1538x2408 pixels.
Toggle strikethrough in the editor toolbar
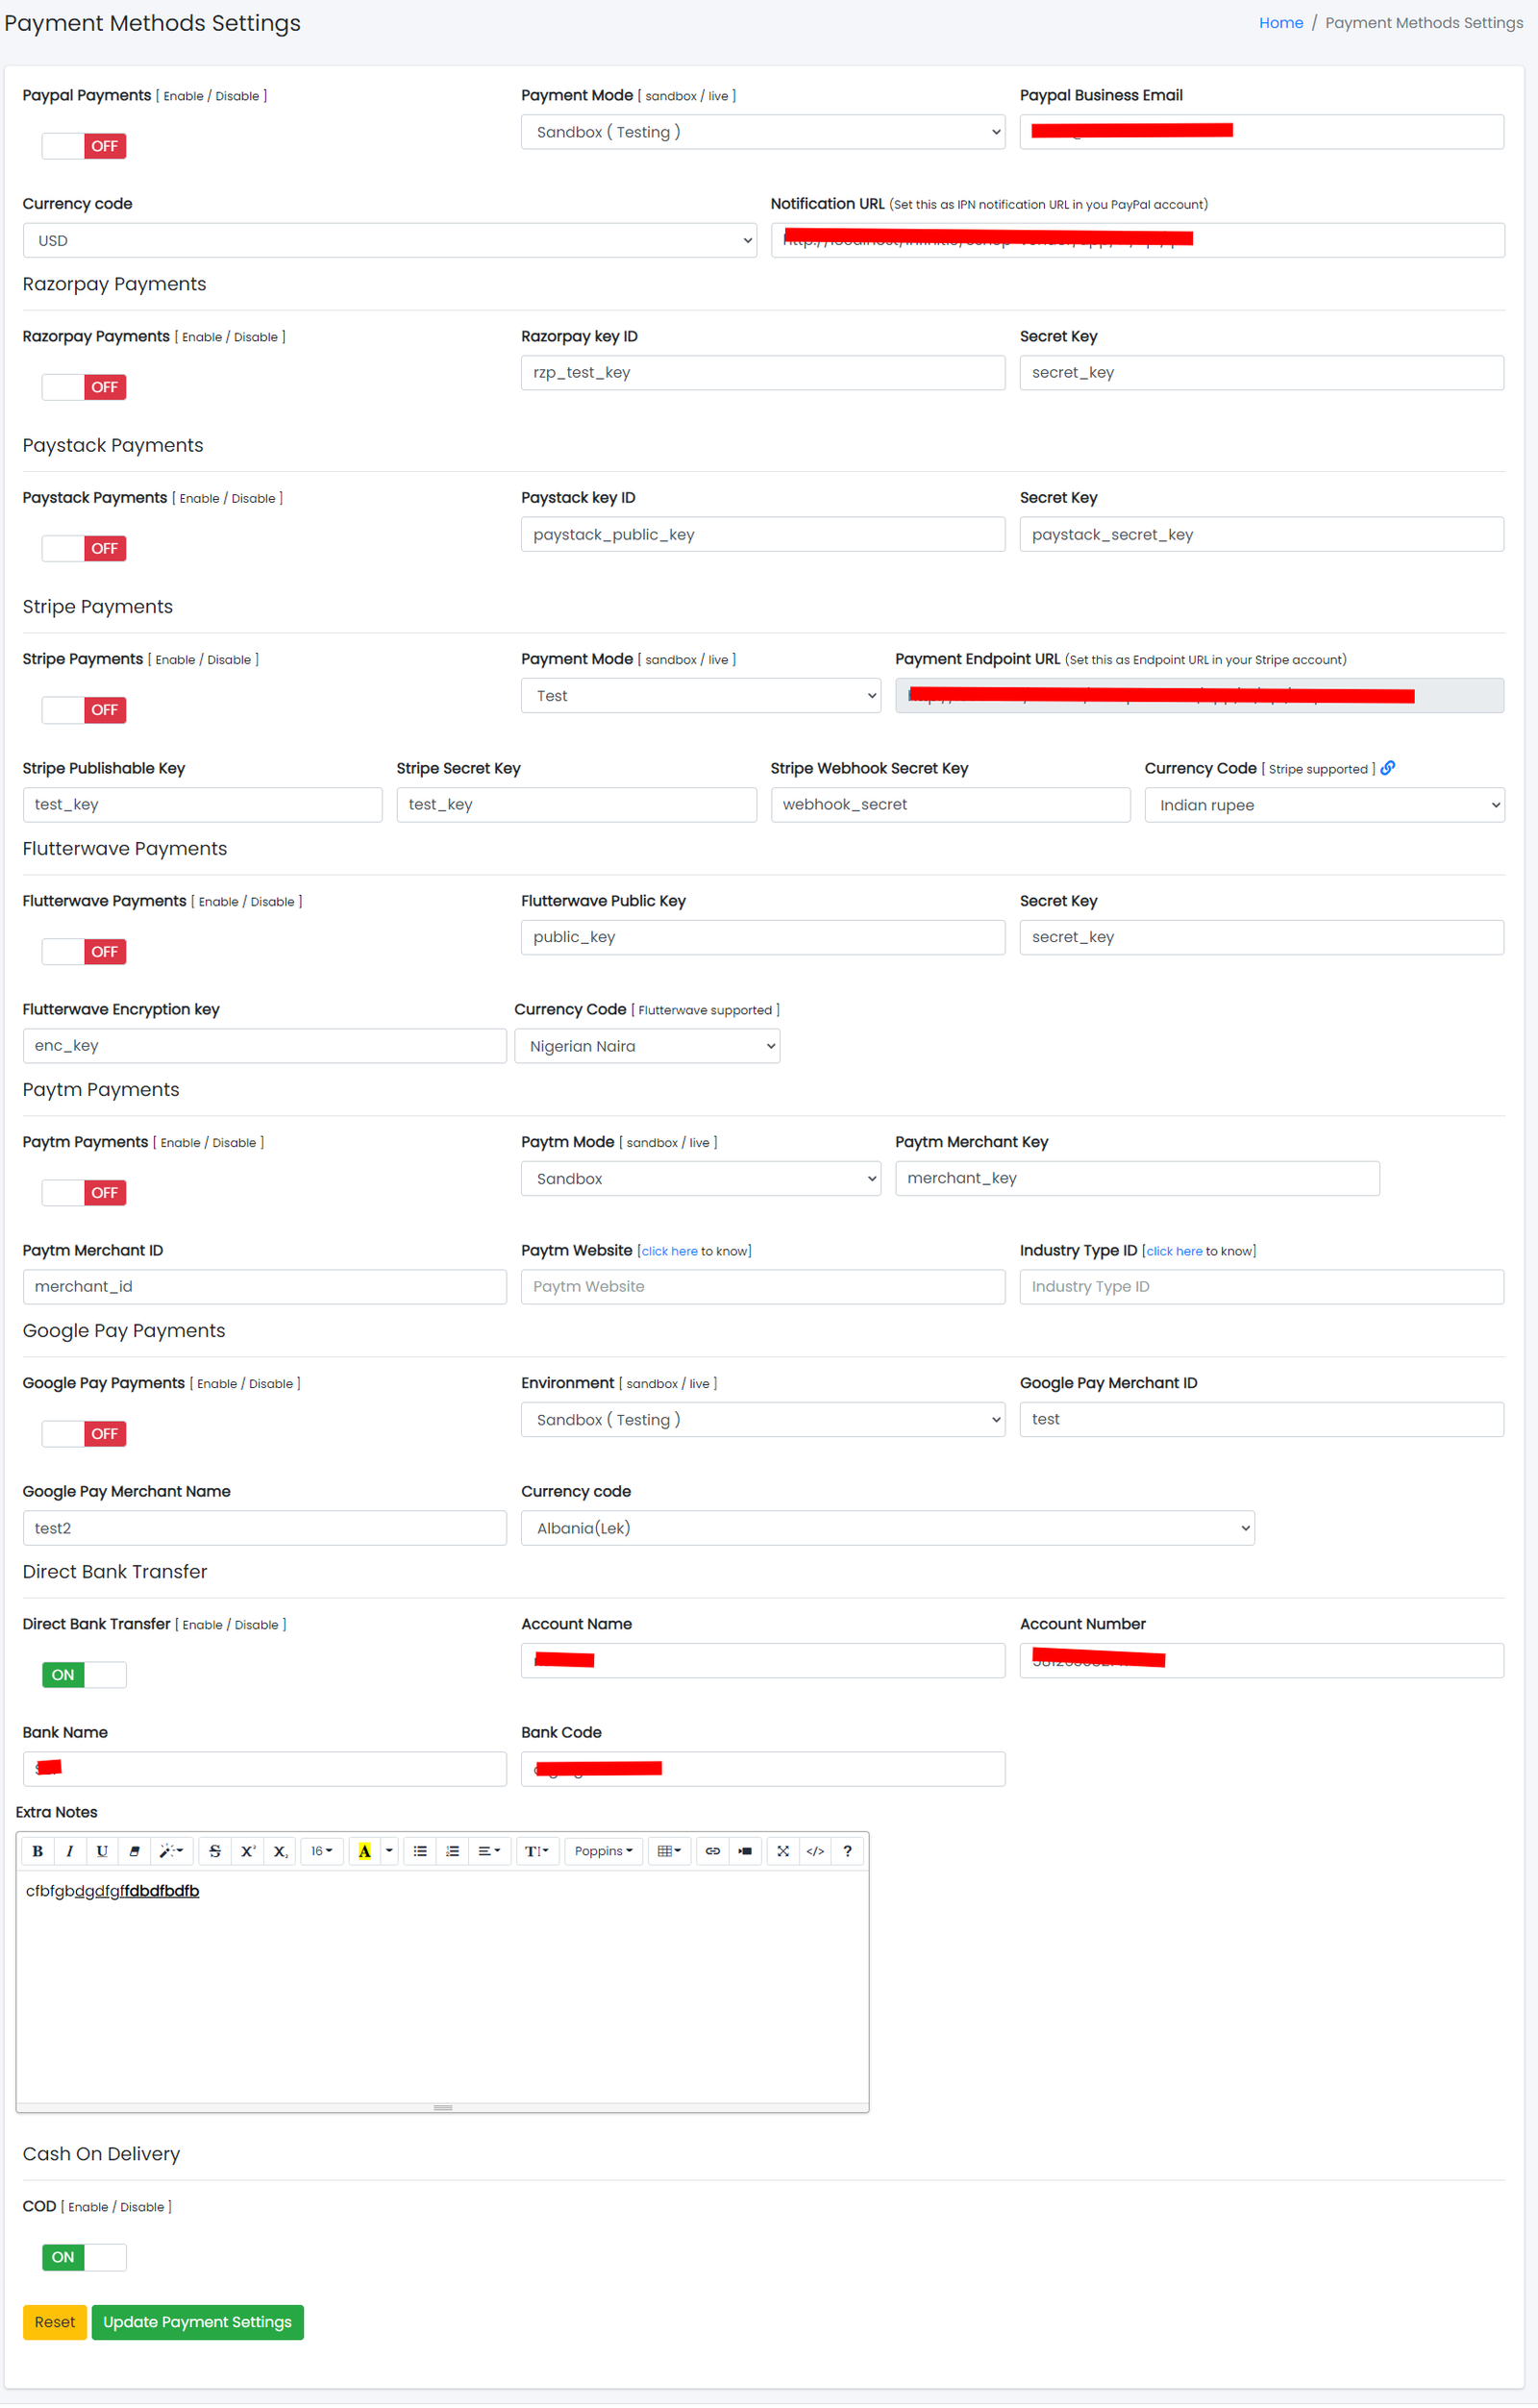(x=215, y=1851)
